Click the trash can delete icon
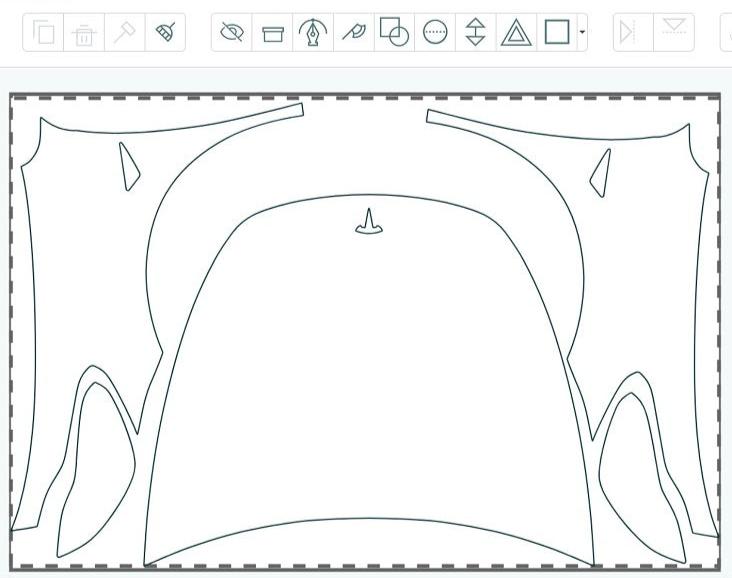Screen dimensions: 732x578 (x=84, y=34)
